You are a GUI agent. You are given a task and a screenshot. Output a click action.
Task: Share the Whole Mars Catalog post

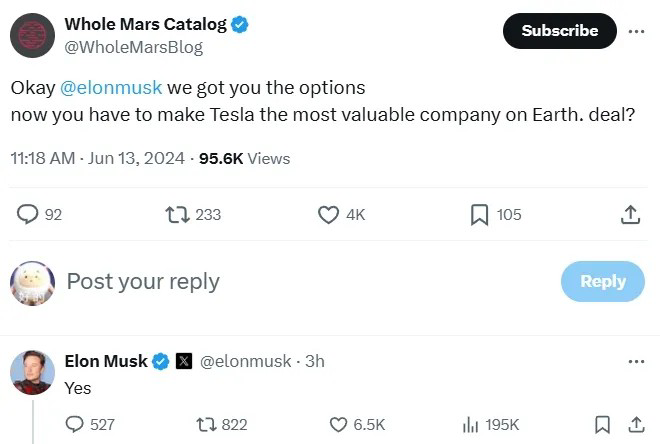pos(630,214)
